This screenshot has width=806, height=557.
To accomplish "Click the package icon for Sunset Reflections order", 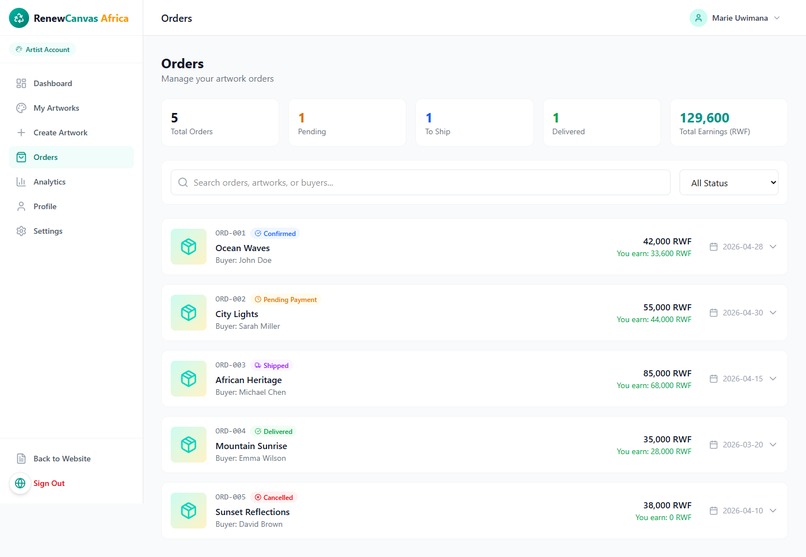I will coord(189,511).
